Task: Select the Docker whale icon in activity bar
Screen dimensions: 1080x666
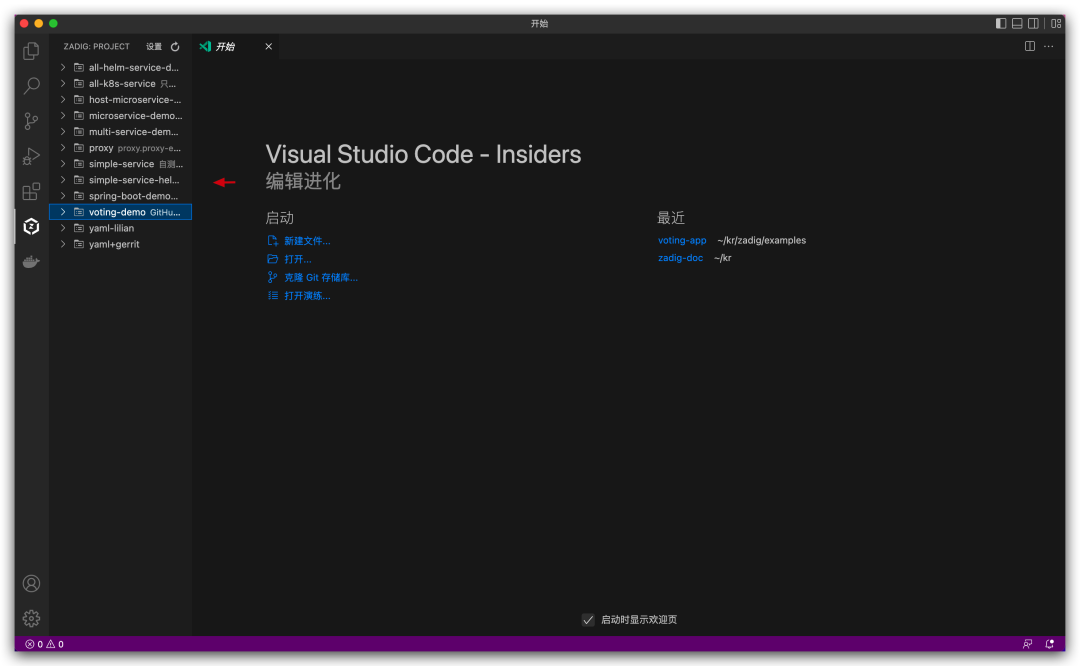Action: [x=30, y=261]
